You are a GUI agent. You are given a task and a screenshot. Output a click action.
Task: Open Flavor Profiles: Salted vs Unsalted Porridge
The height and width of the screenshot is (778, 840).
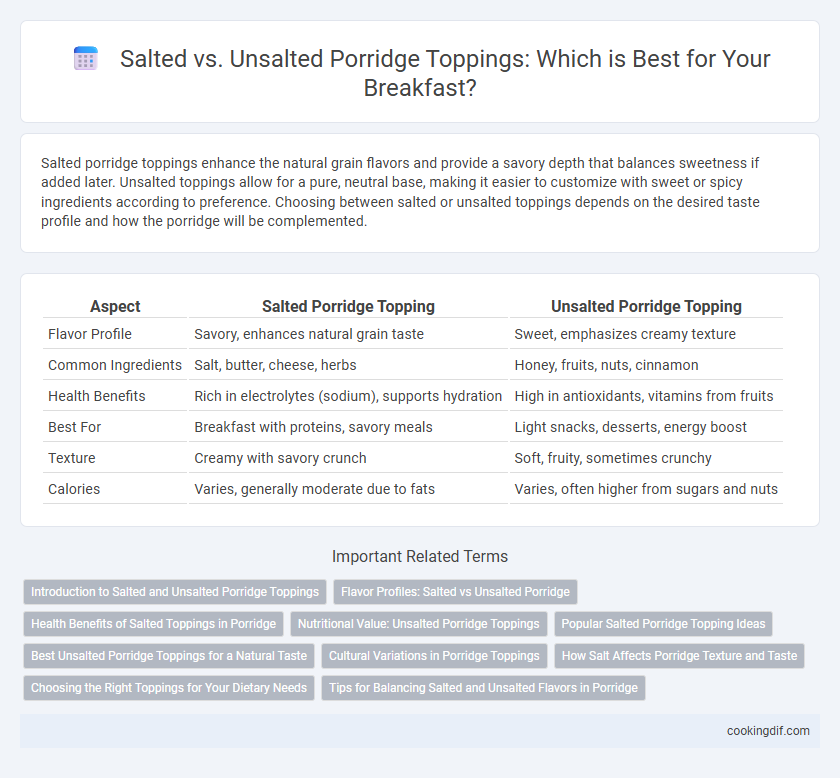455,592
